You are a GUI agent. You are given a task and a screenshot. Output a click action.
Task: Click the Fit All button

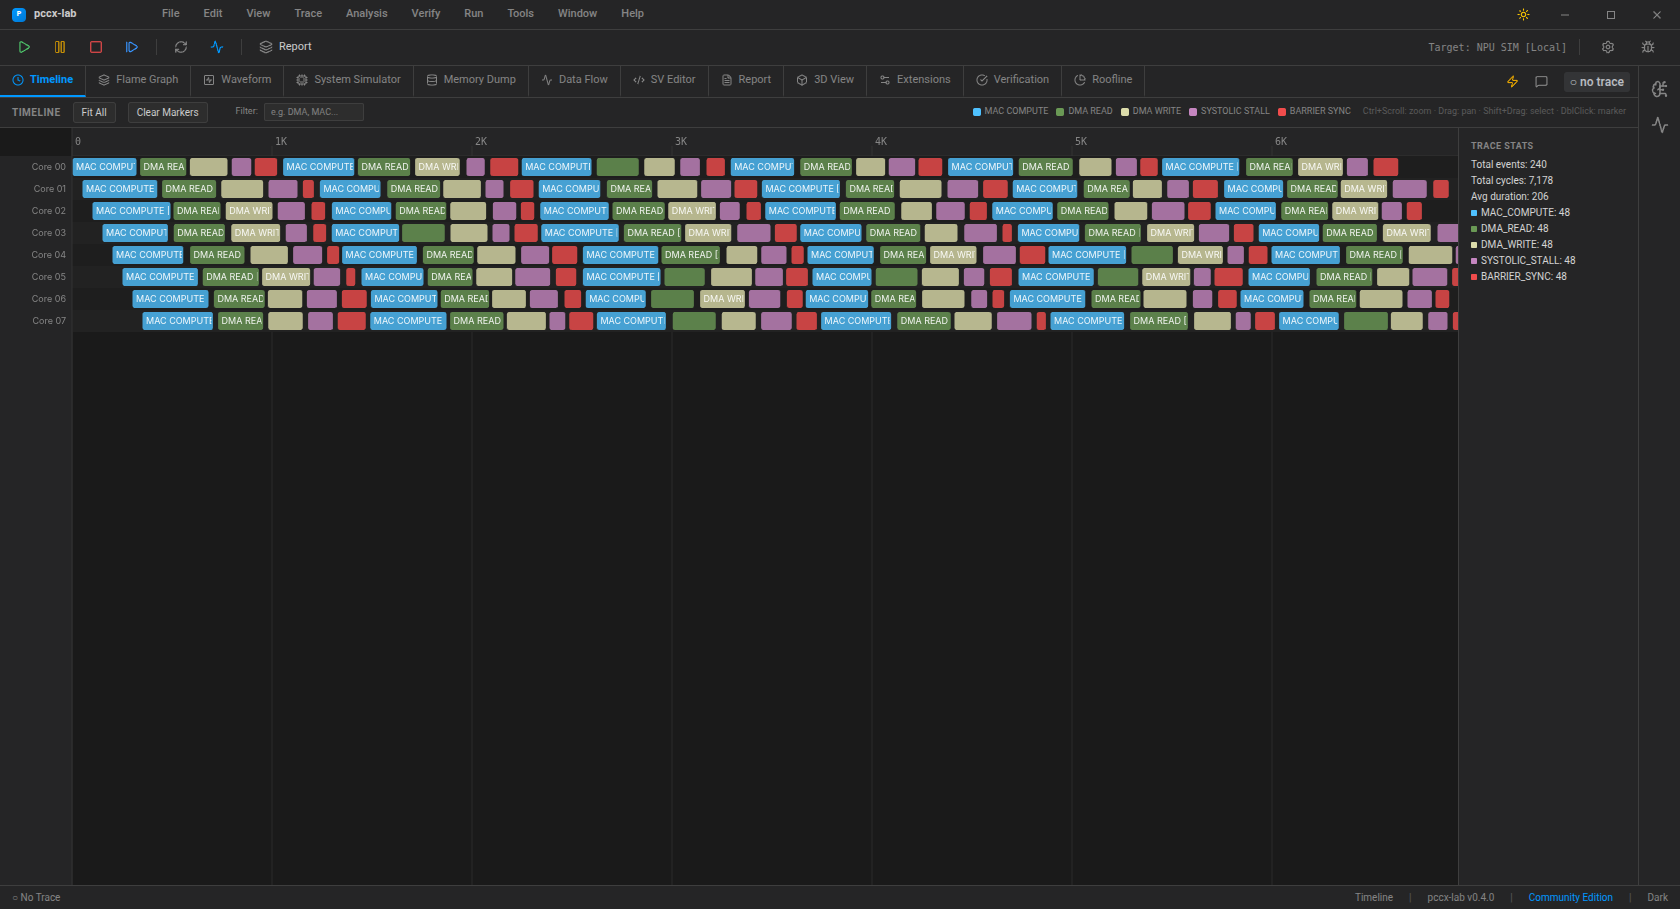[x=94, y=113]
